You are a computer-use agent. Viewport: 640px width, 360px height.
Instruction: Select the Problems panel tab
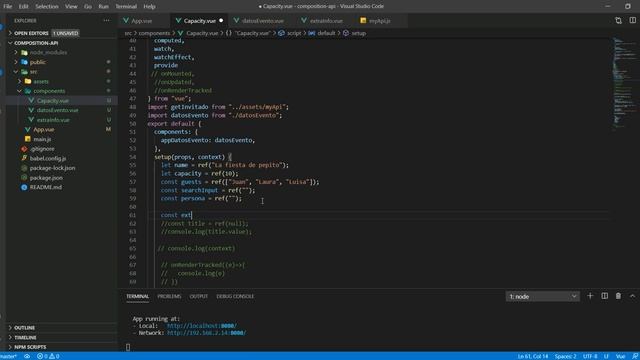[169, 296]
